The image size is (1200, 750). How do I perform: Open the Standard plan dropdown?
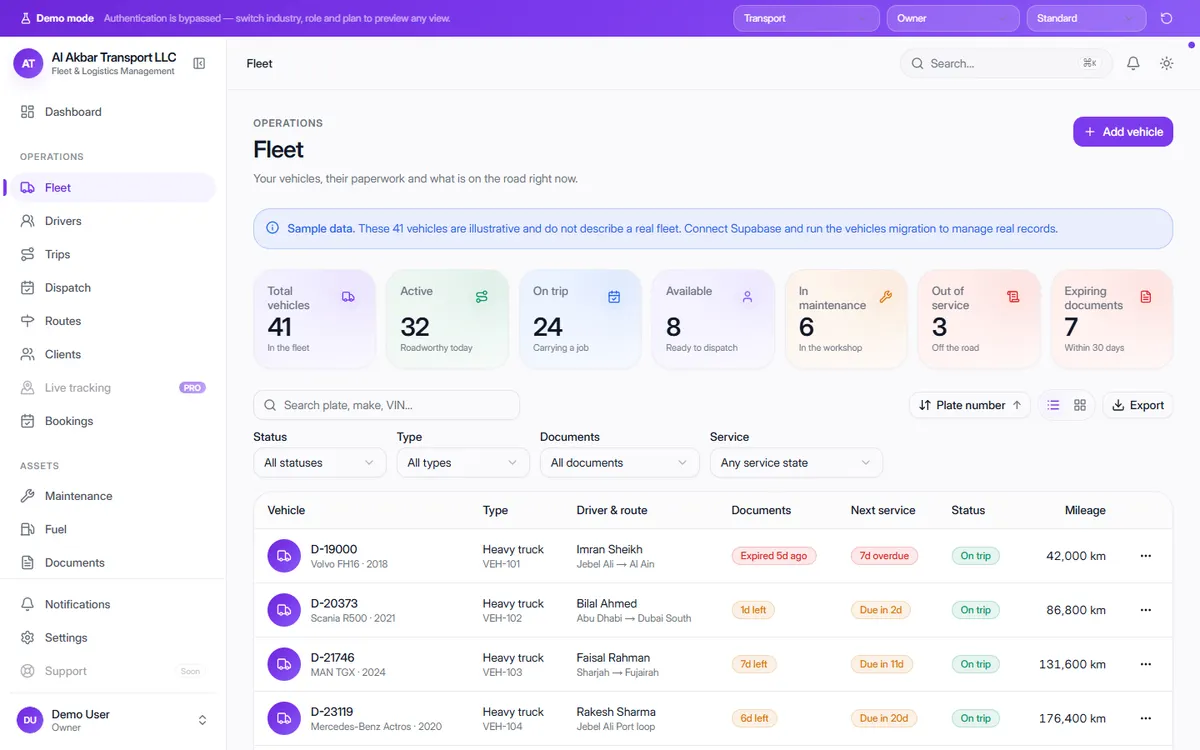(1086, 18)
